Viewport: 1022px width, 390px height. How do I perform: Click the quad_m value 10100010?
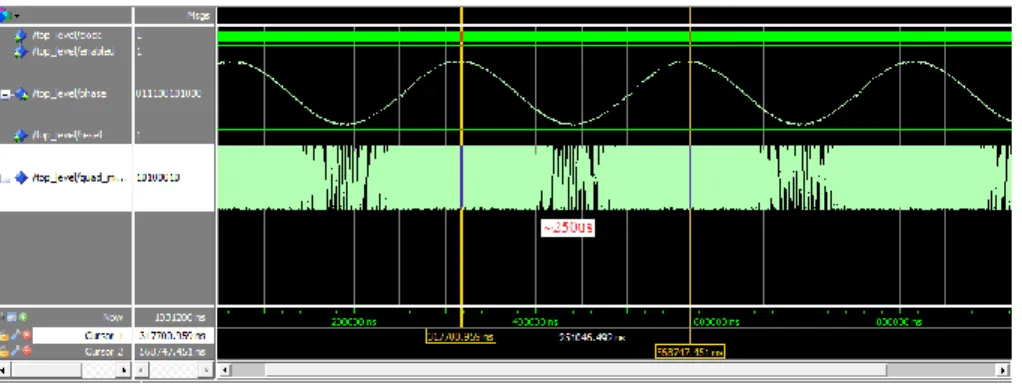[x=158, y=177]
